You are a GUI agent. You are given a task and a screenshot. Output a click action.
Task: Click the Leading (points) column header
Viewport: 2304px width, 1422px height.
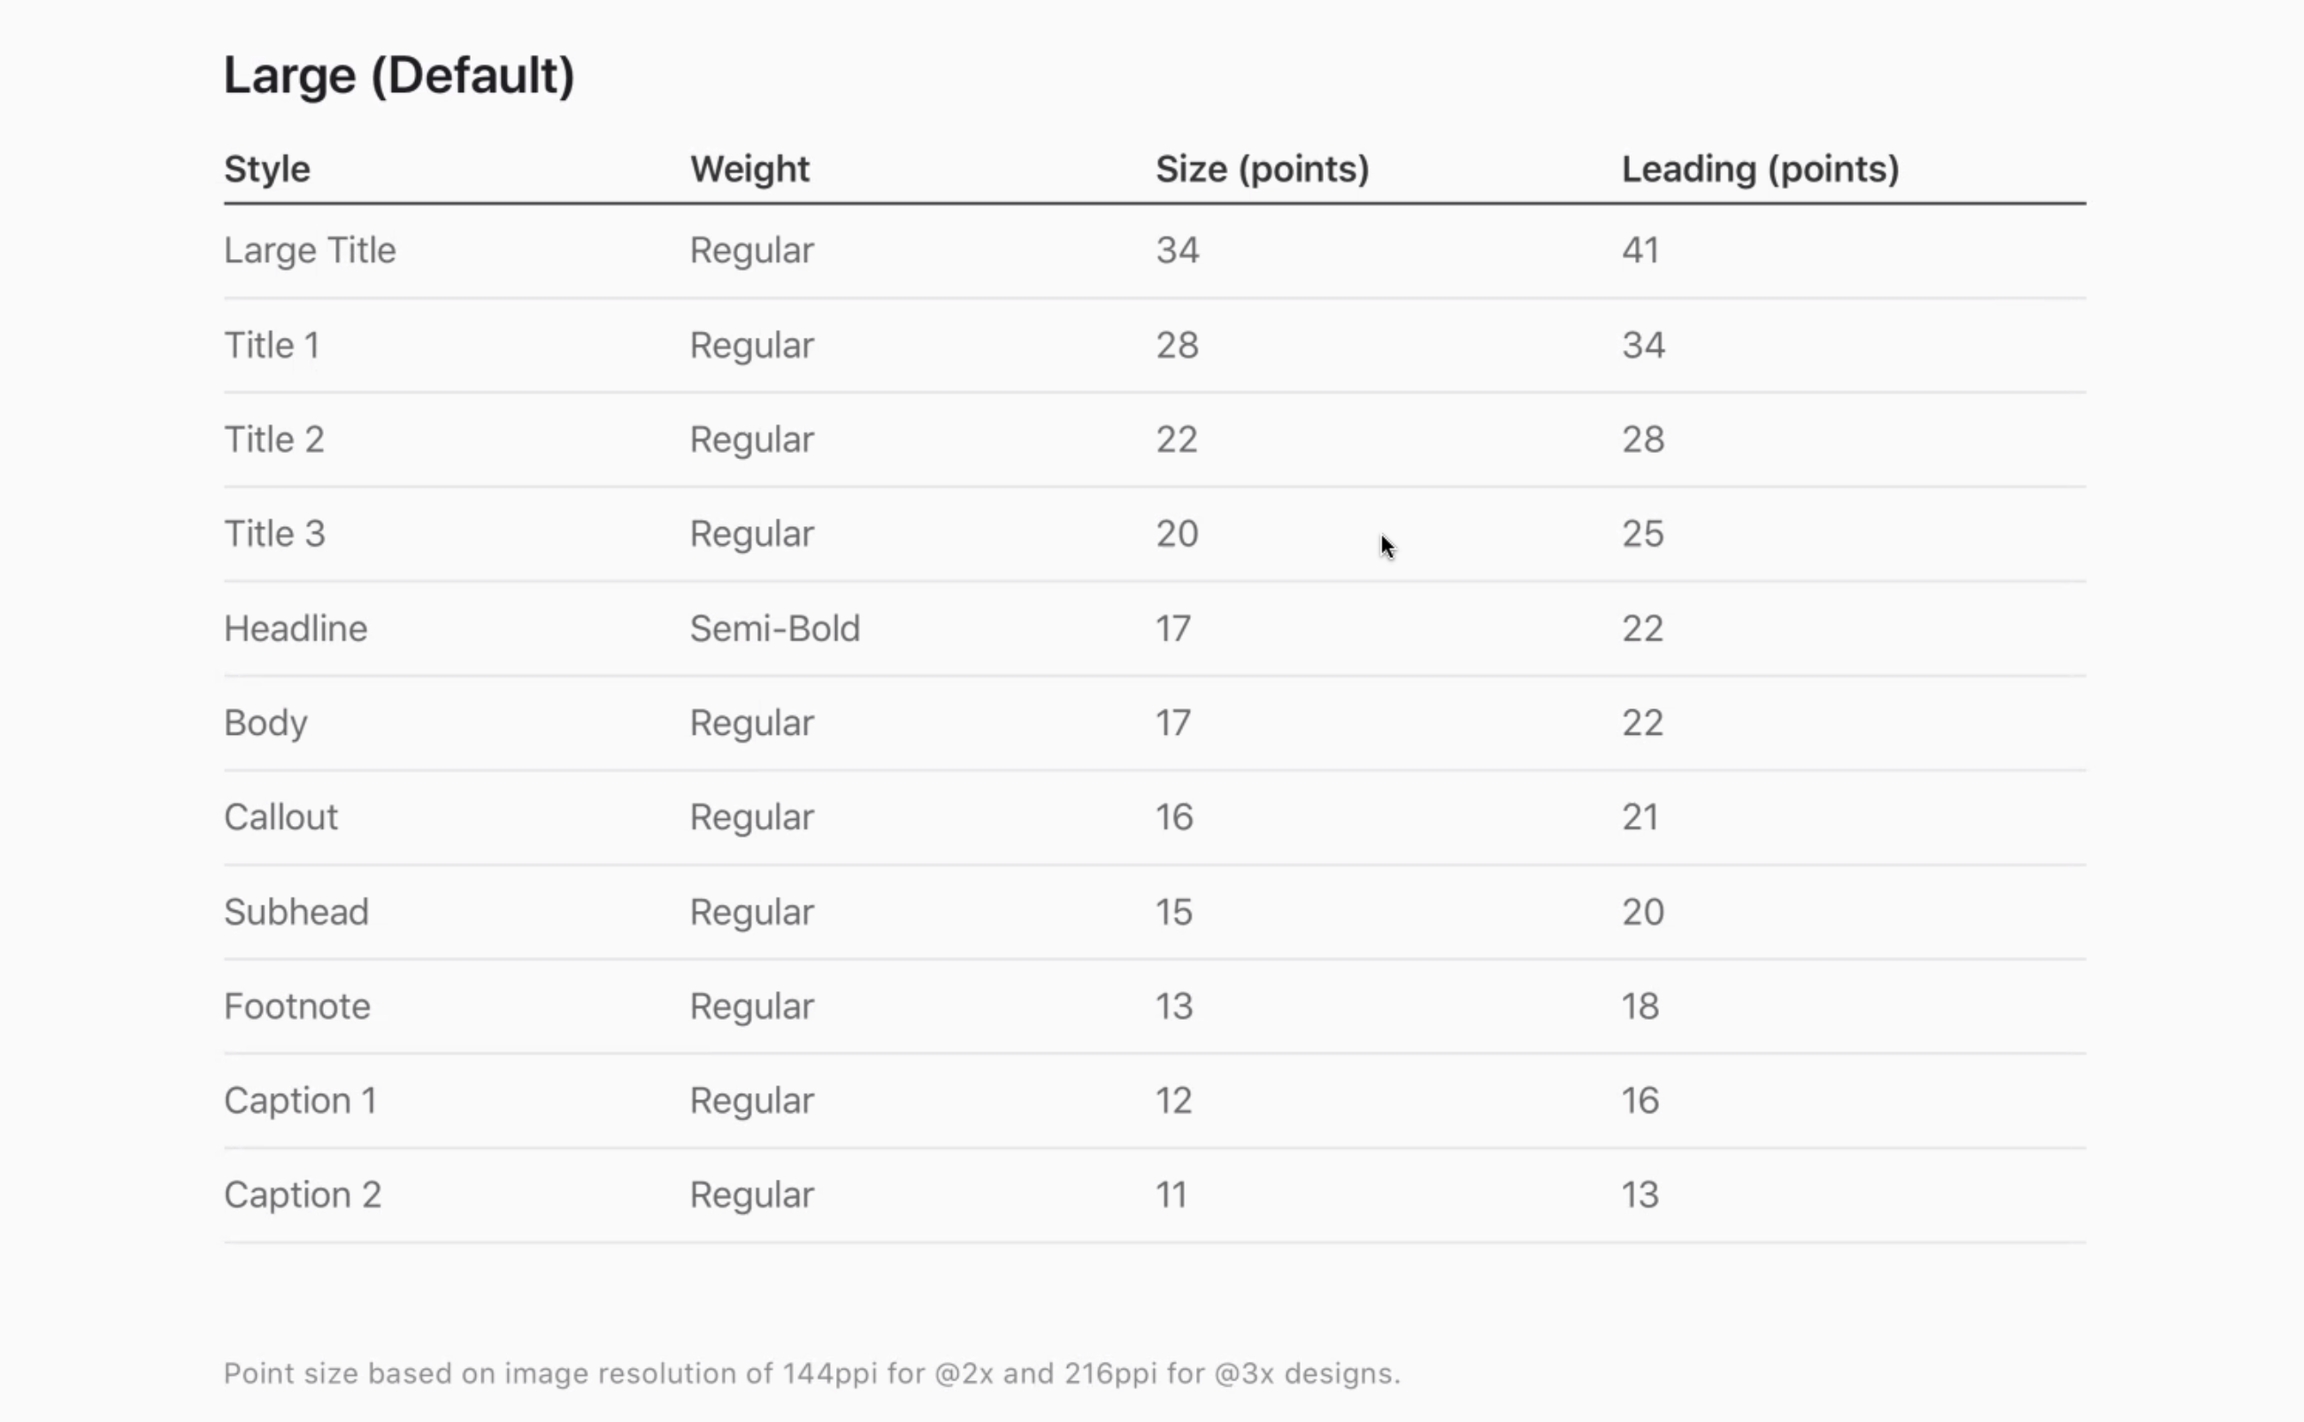coord(1760,169)
